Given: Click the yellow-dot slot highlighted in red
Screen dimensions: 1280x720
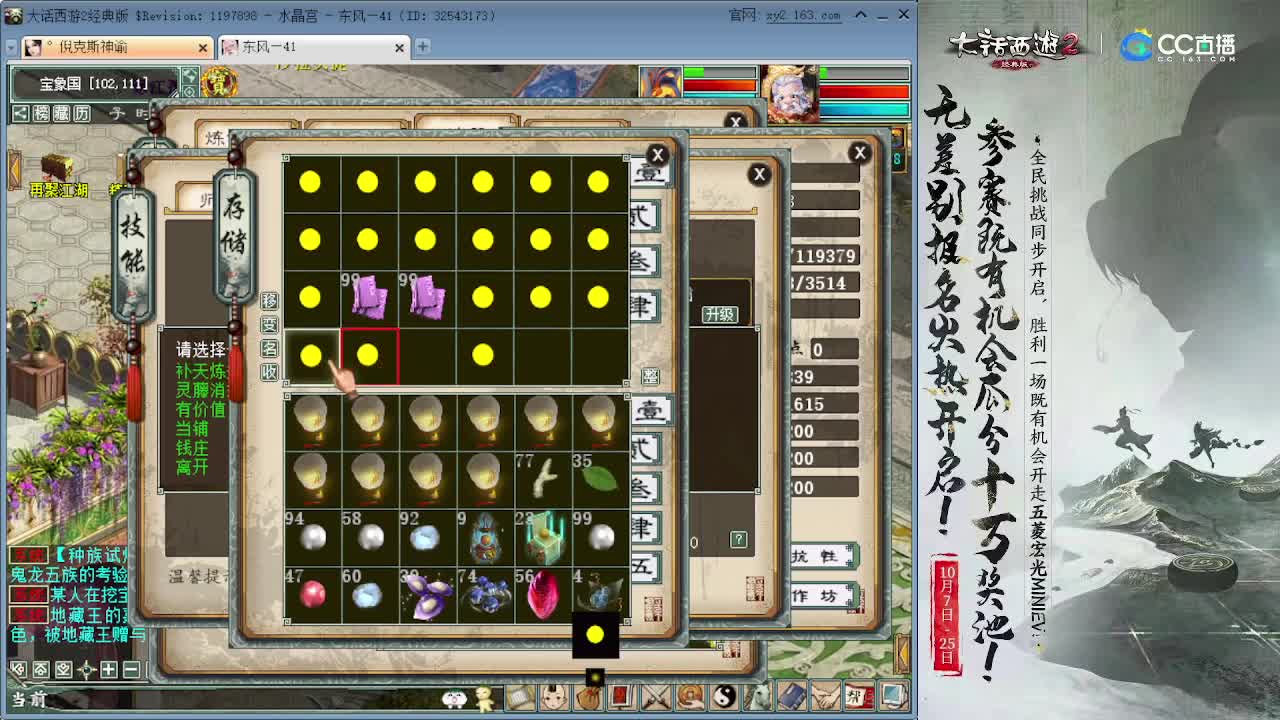Looking at the screenshot, I should [x=369, y=355].
